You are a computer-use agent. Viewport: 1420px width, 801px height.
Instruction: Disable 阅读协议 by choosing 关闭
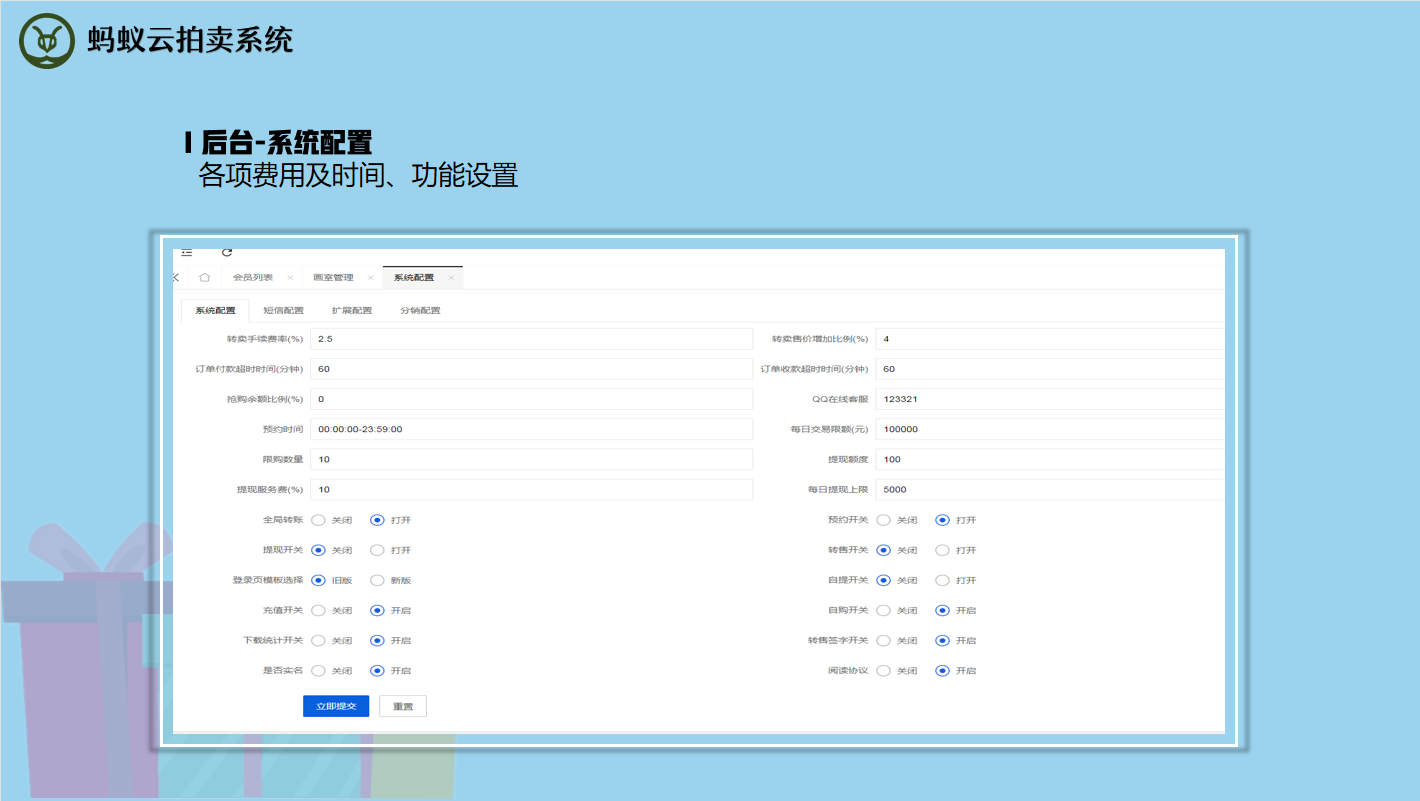point(883,671)
